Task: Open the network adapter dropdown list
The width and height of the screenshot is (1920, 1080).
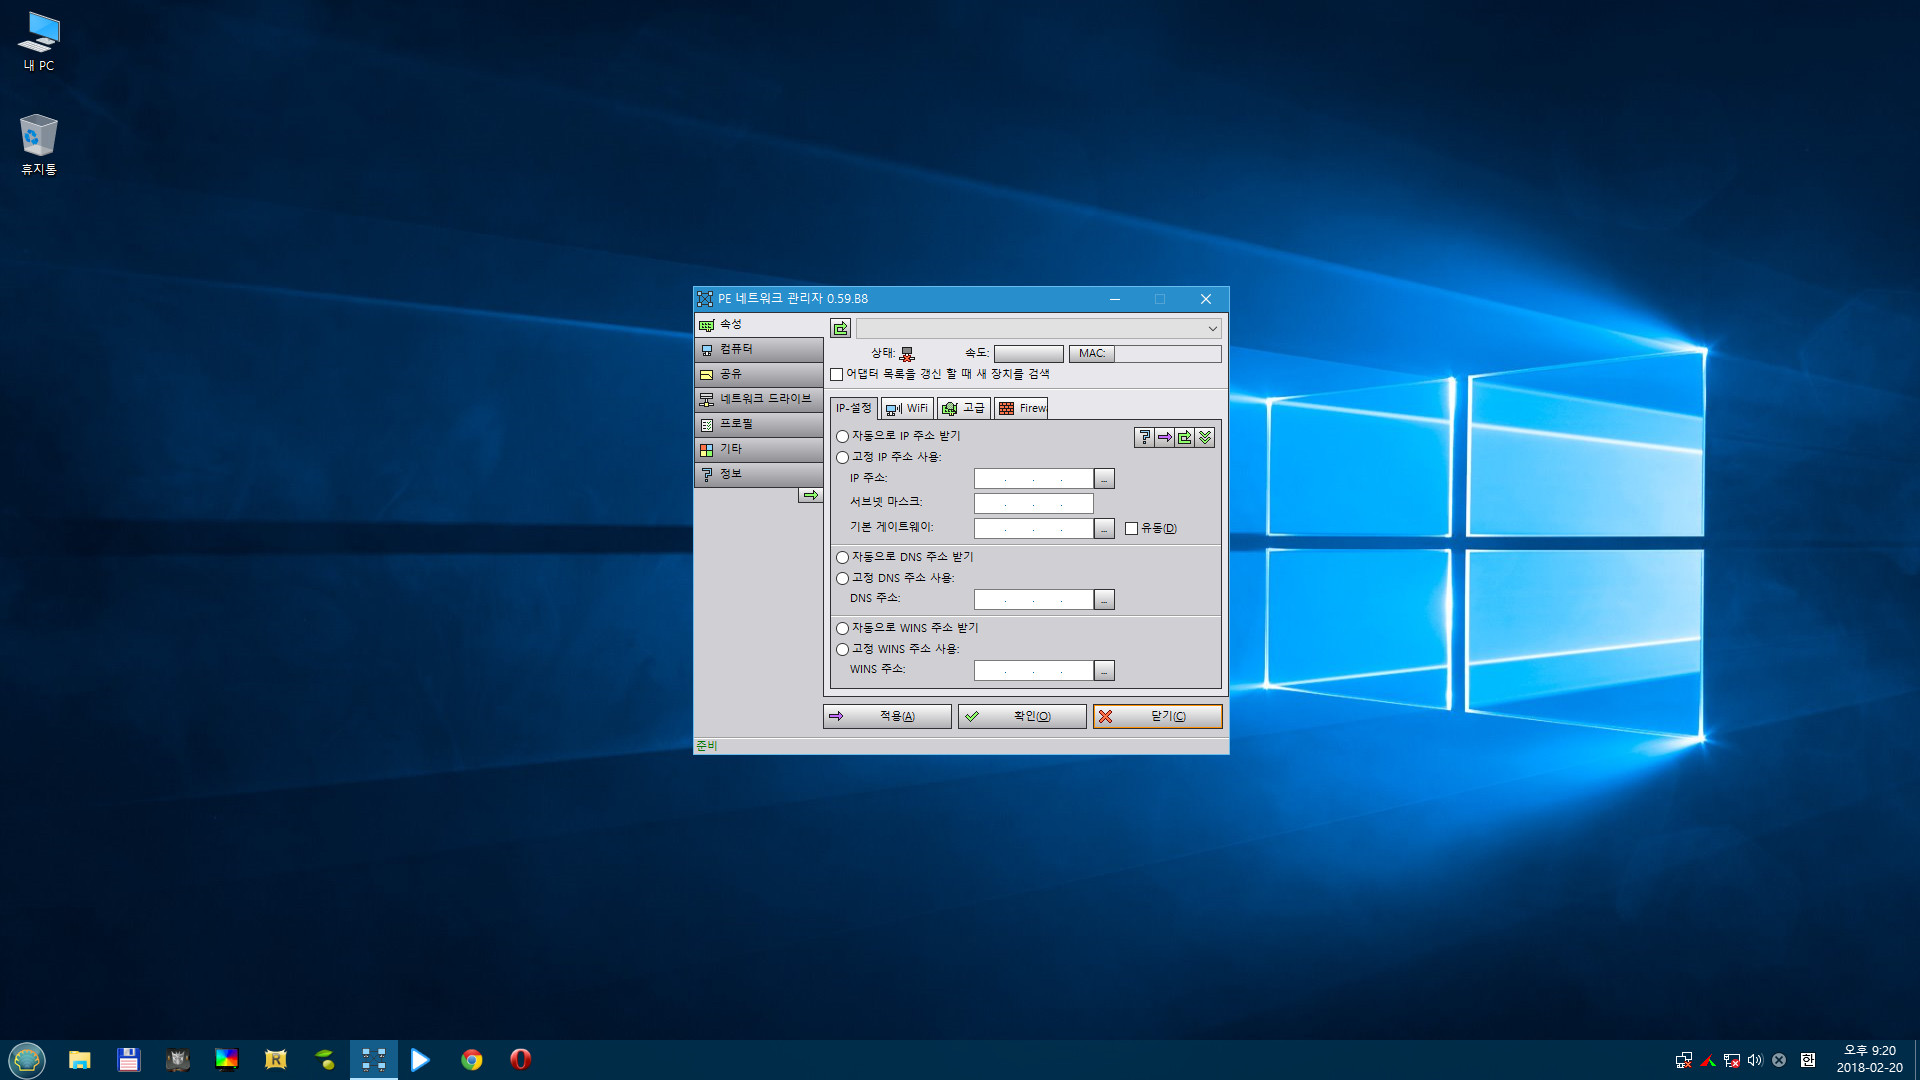Action: tap(1038, 328)
